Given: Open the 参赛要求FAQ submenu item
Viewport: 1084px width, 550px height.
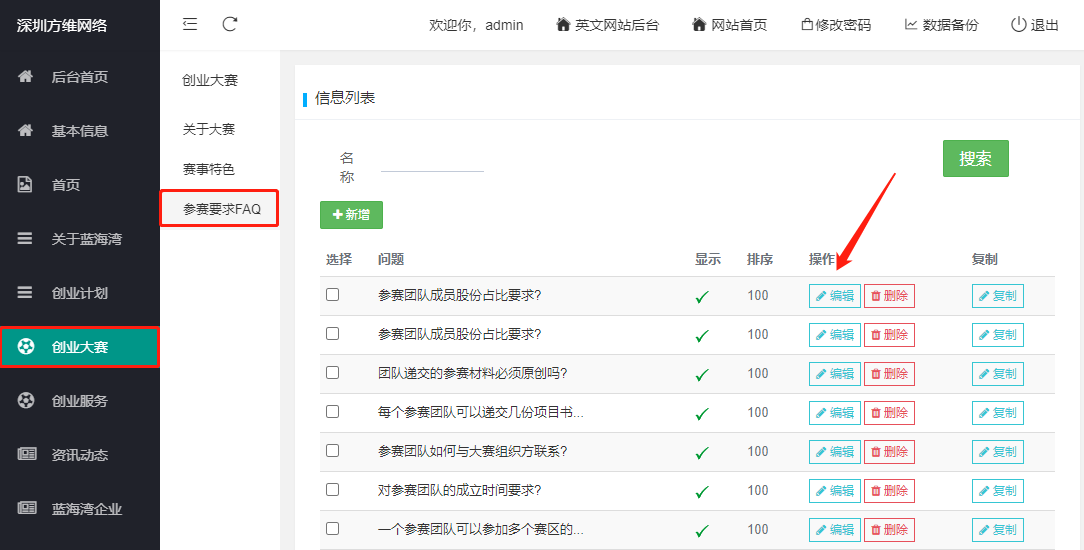Looking at the screenshot, I should 221,209.
